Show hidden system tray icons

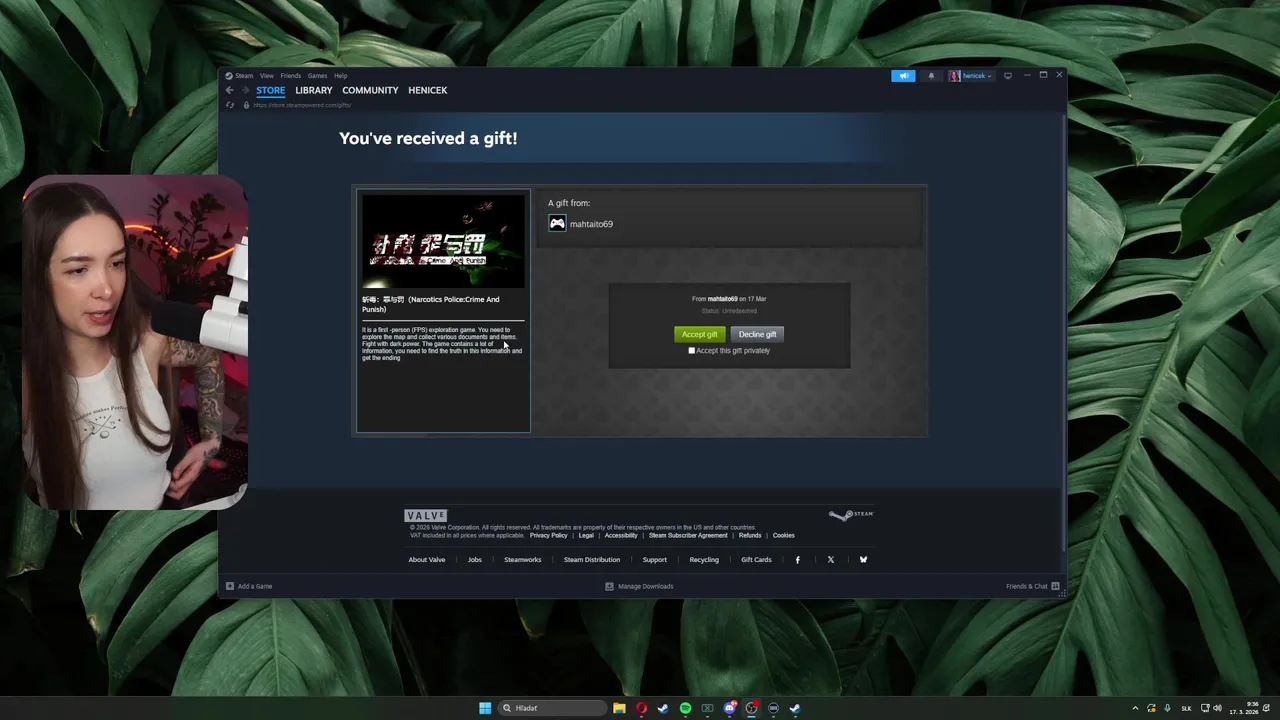pos(1135,708)
